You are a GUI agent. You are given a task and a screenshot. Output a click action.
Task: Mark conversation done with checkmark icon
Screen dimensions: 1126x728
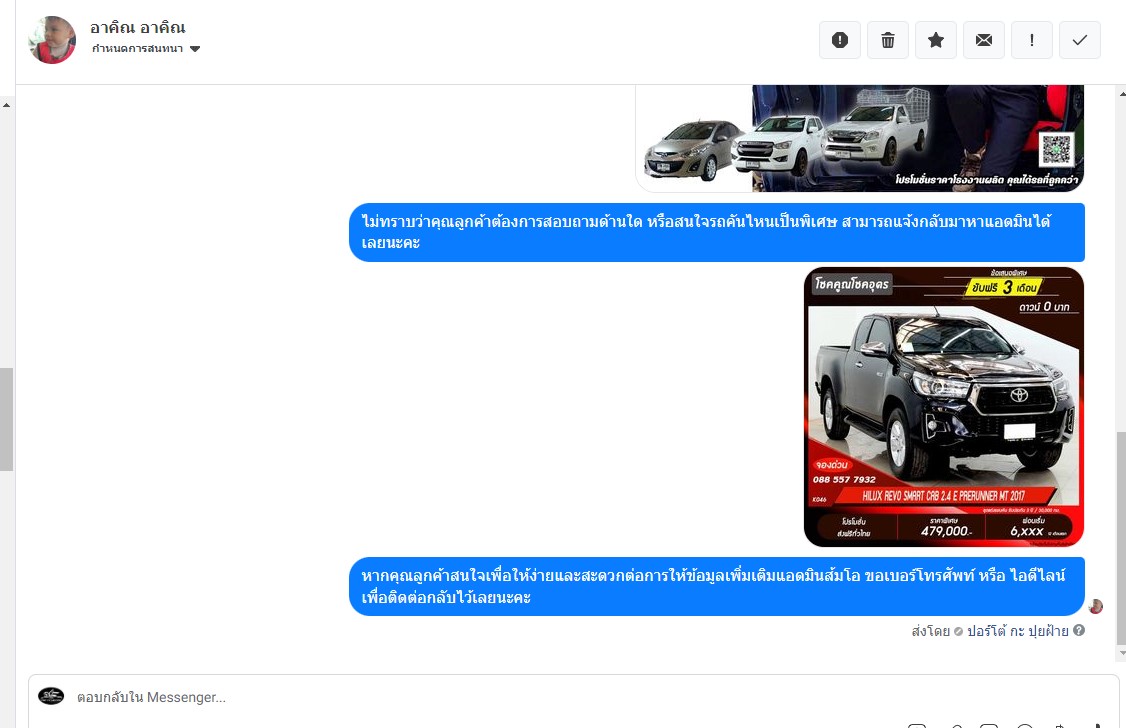pos(1079,40)
